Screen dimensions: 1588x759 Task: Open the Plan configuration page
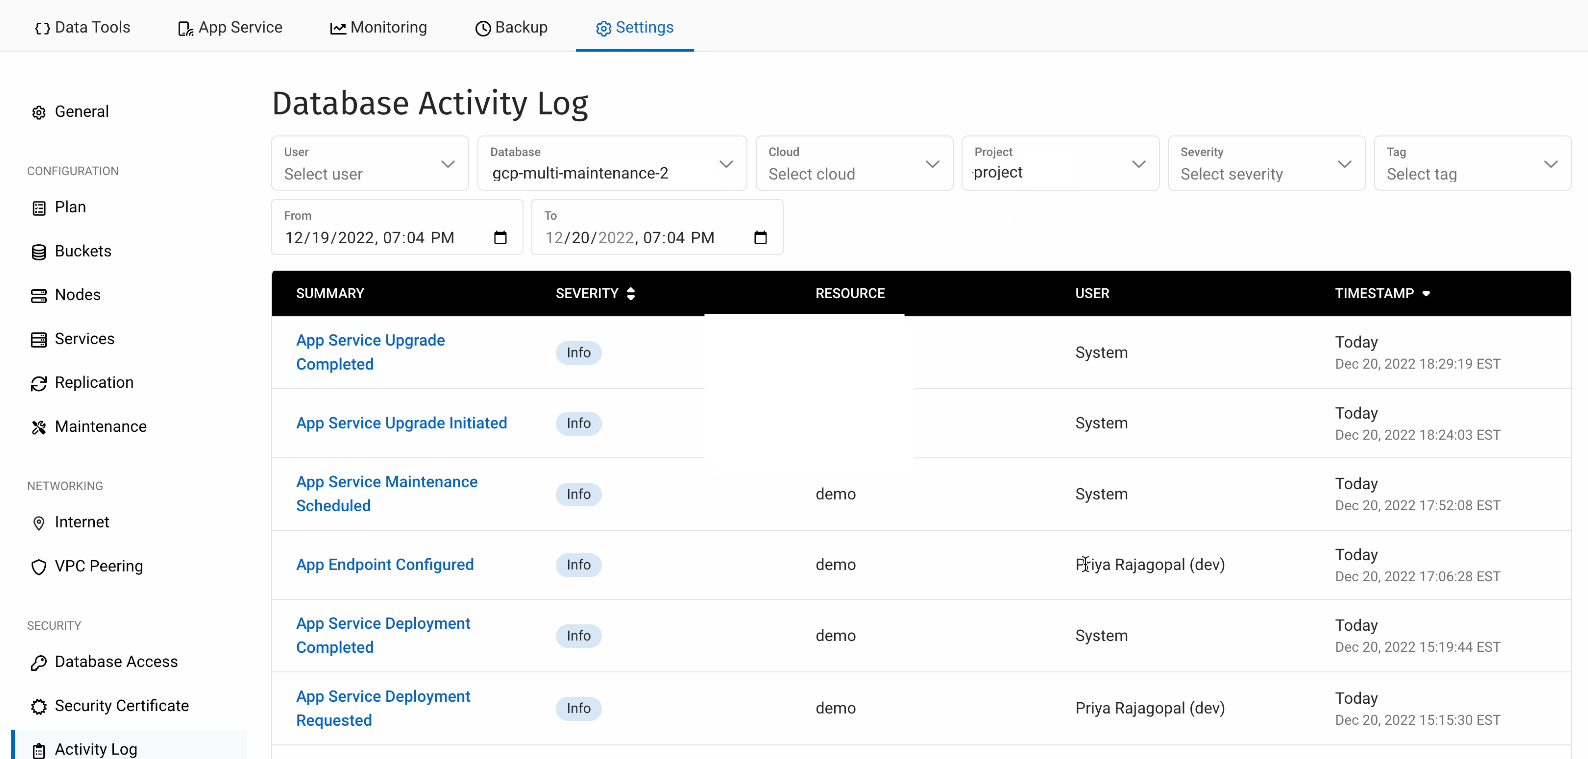tap(70, 207)
